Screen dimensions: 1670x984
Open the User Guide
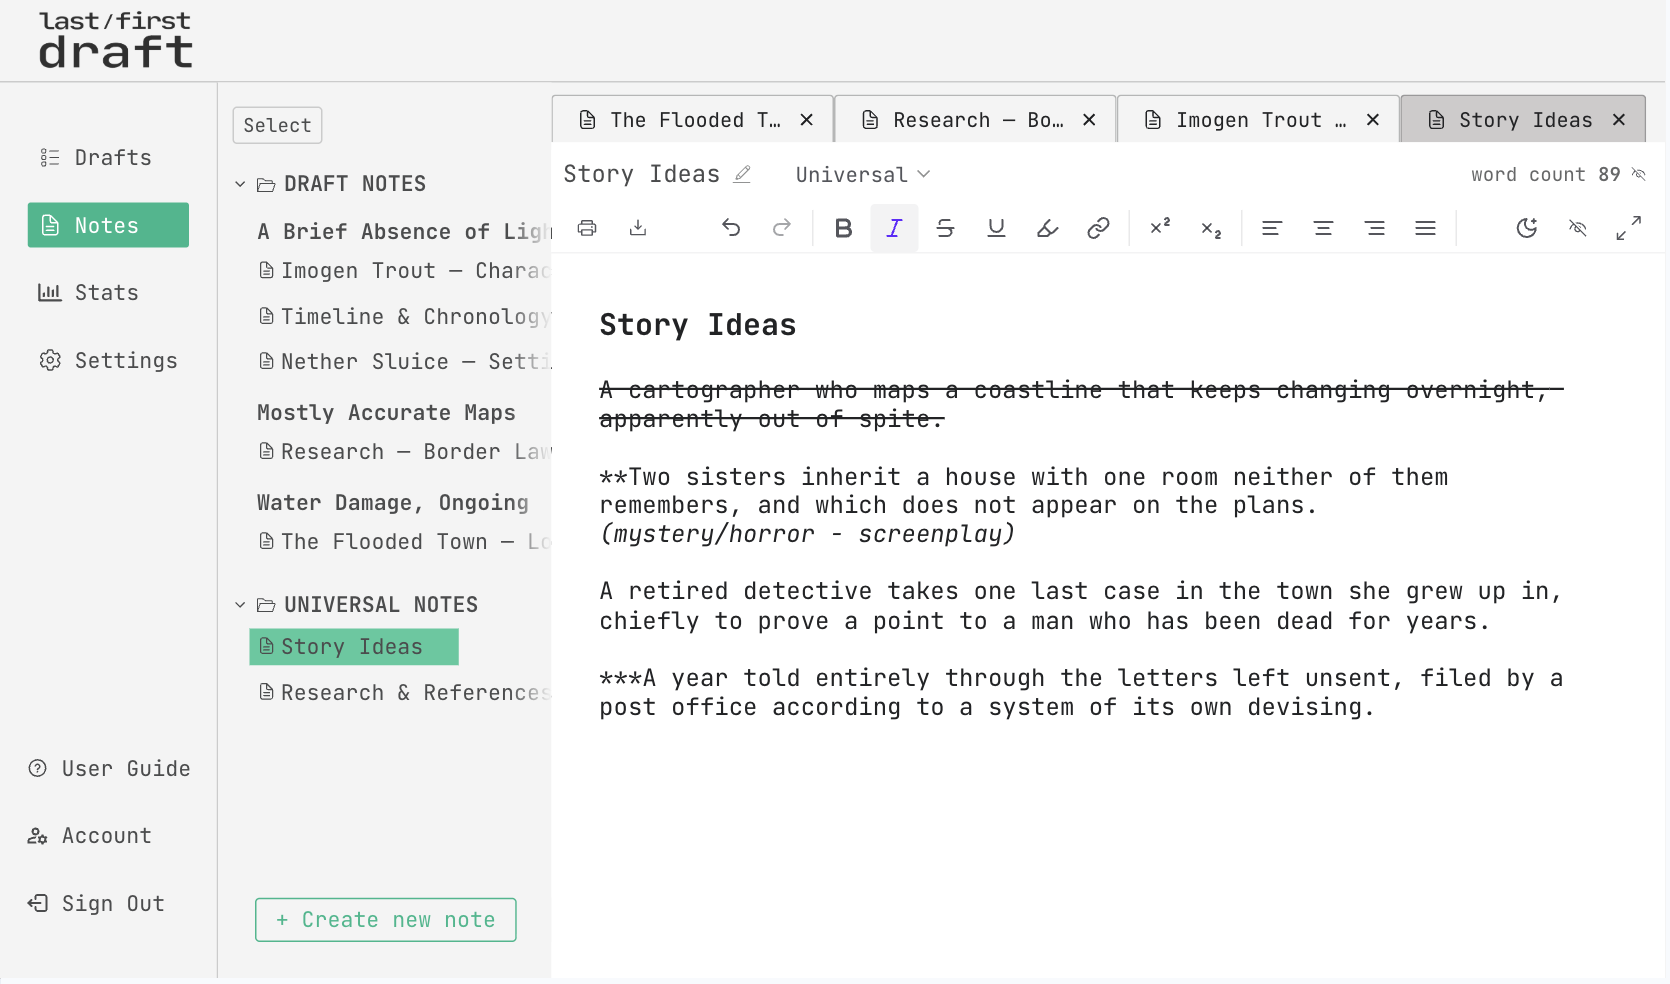(x=108, y=769)
